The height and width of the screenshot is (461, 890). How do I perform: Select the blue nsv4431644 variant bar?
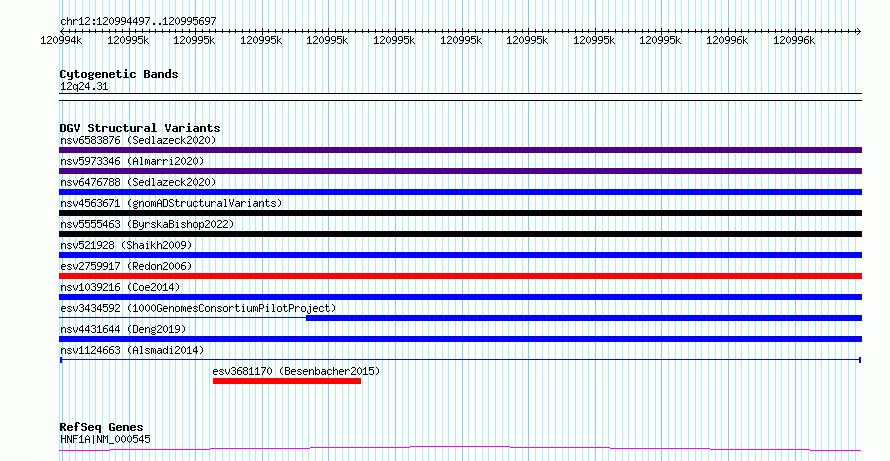click(460, 339)
